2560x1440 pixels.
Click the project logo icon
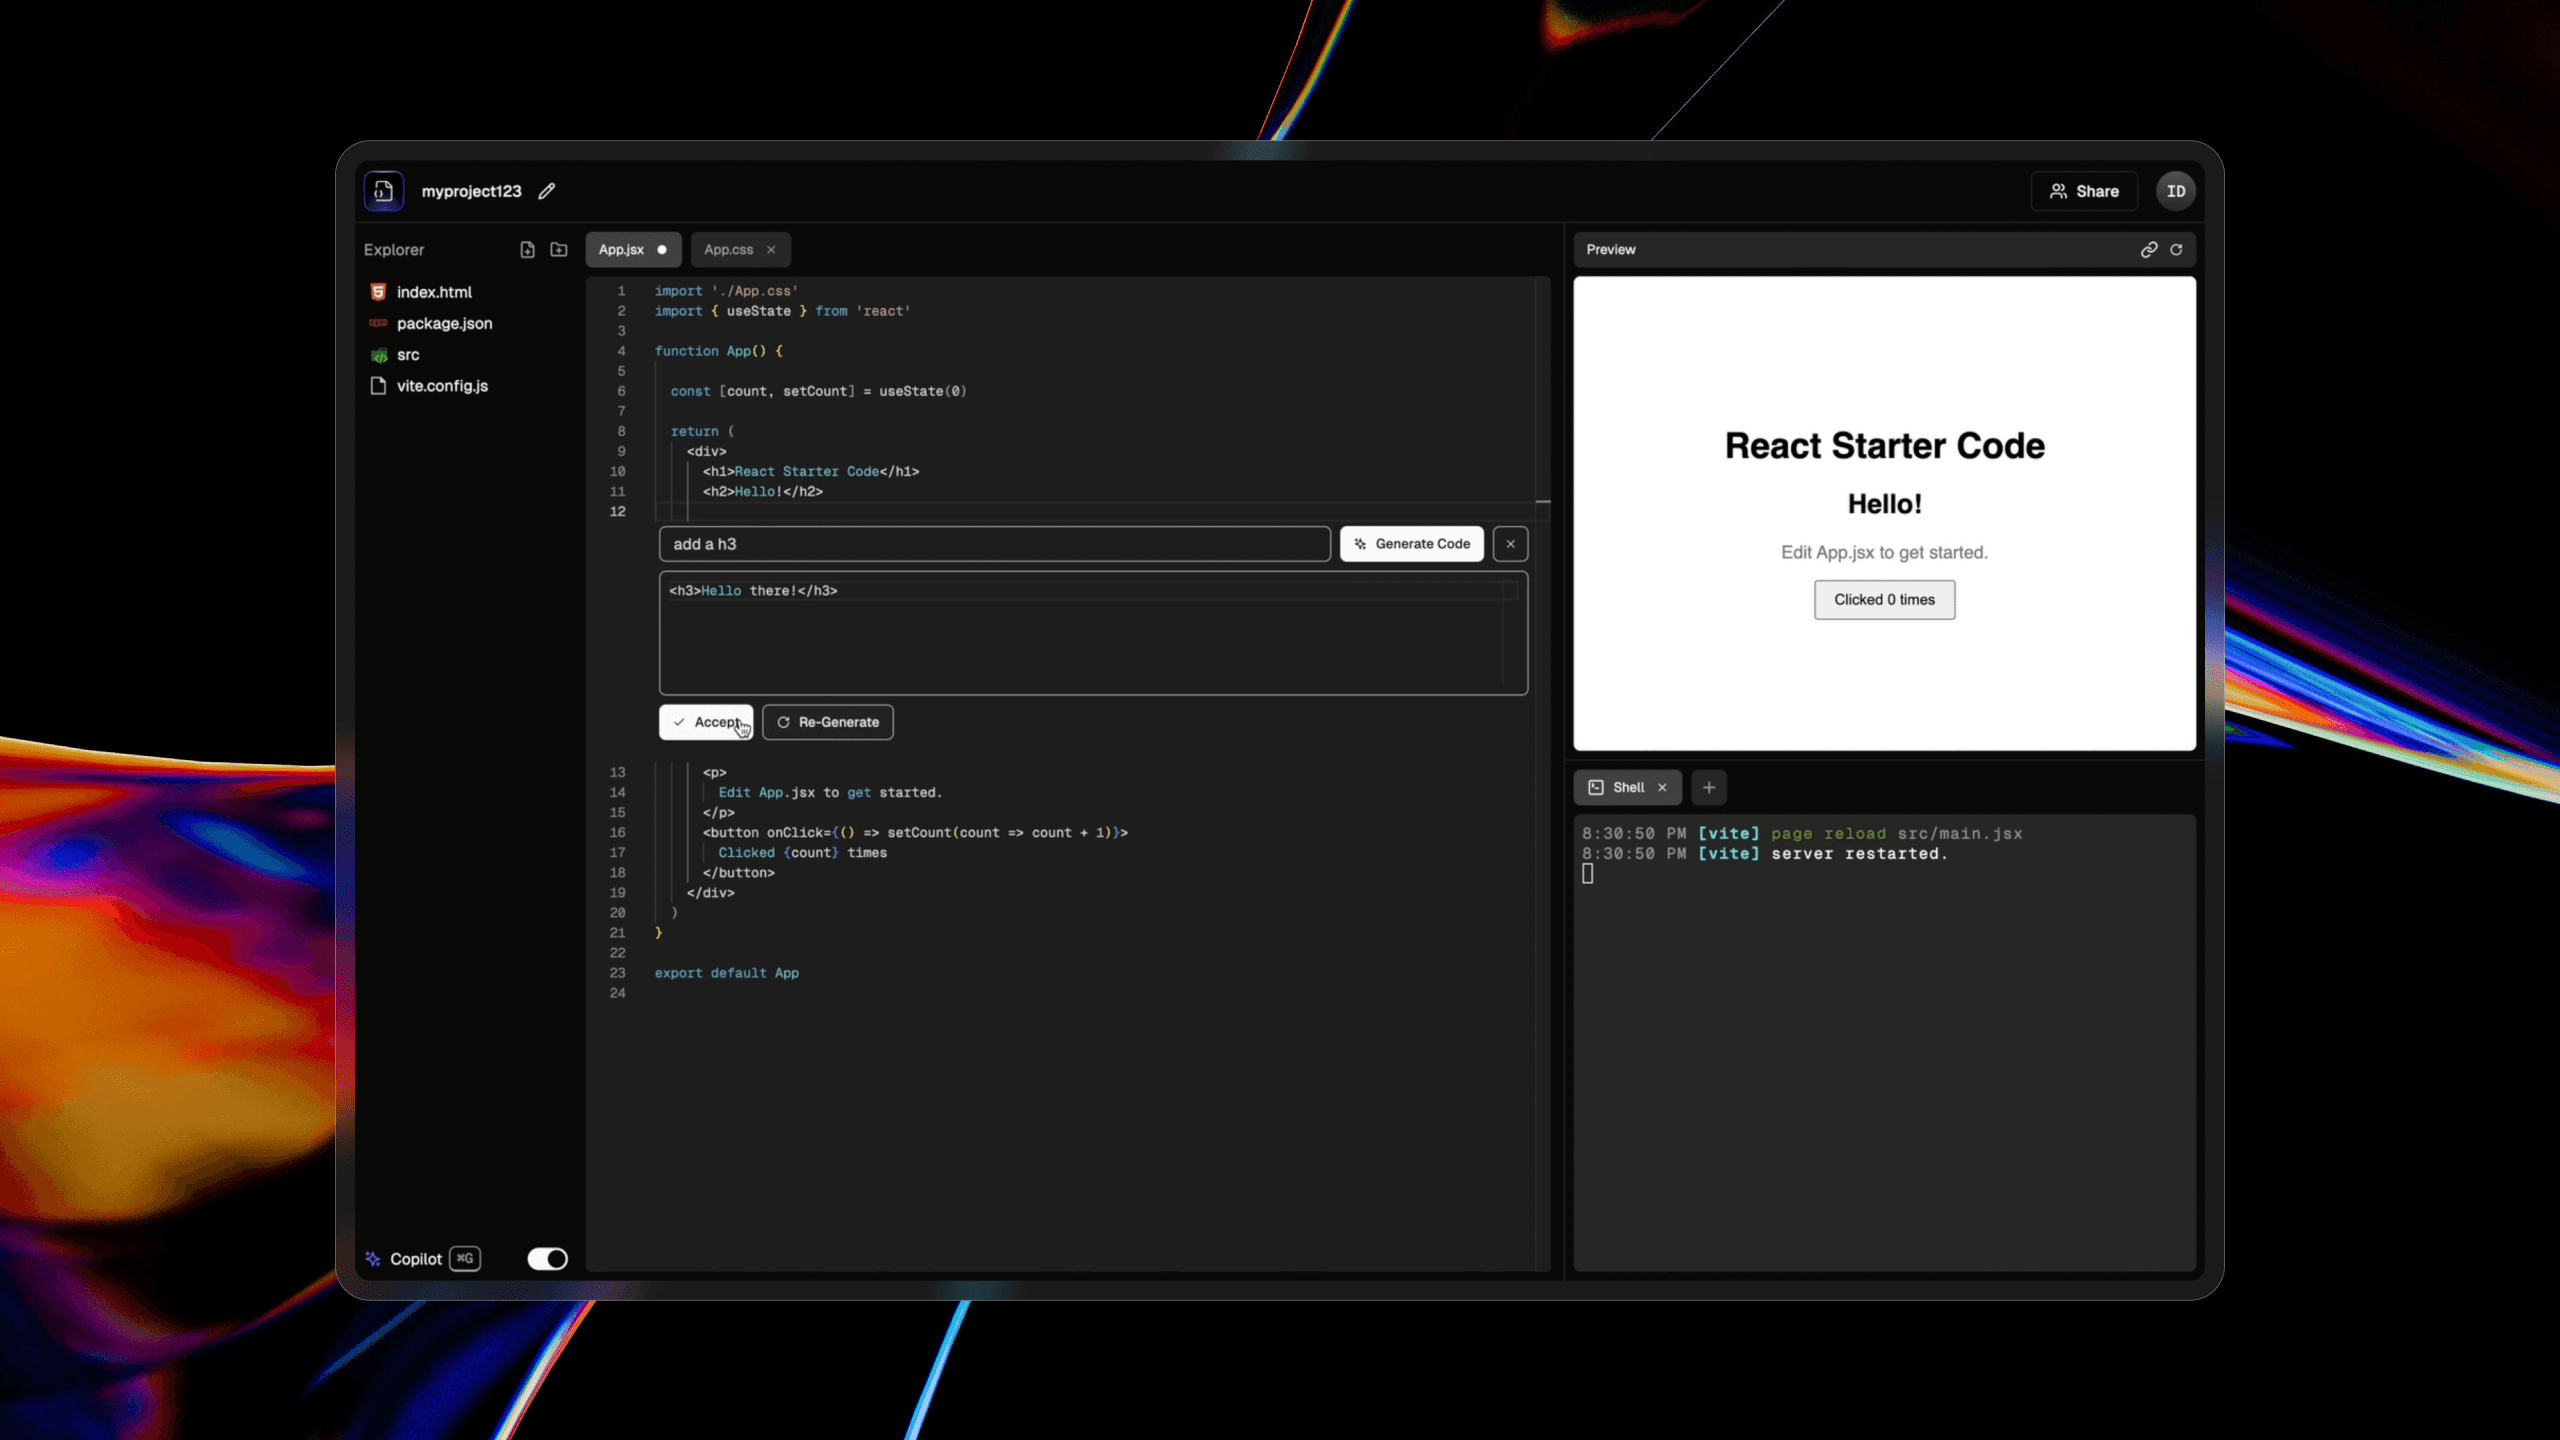click(x=384, y=191)
